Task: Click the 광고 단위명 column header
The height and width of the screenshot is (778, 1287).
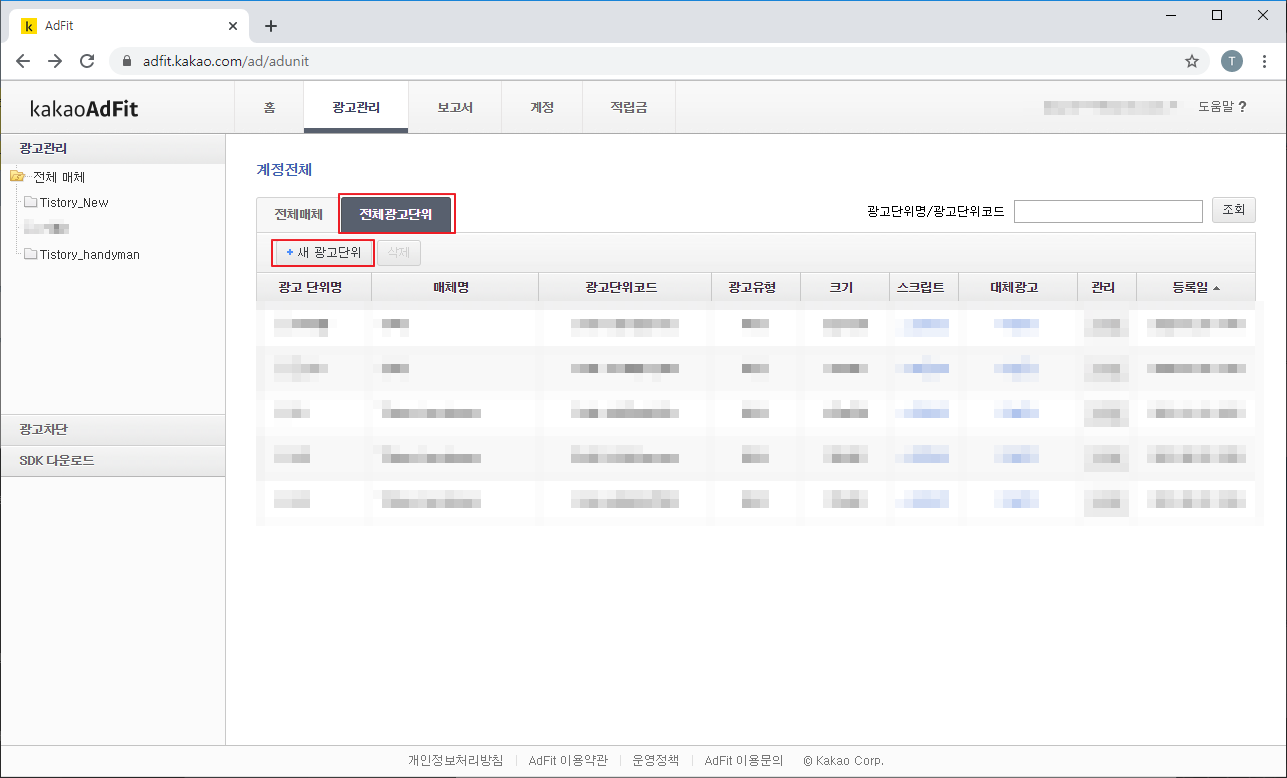Action: tap(314, 287)
